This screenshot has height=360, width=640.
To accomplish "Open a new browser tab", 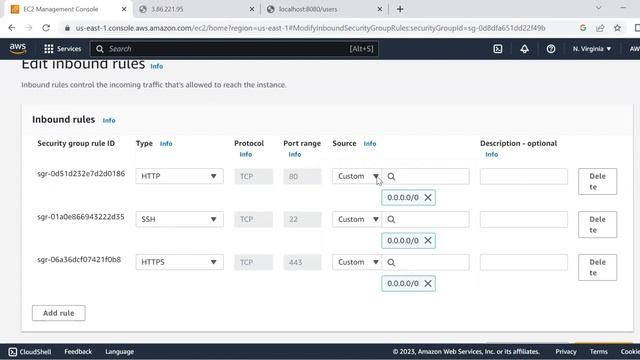I will [x=400, y=9].
